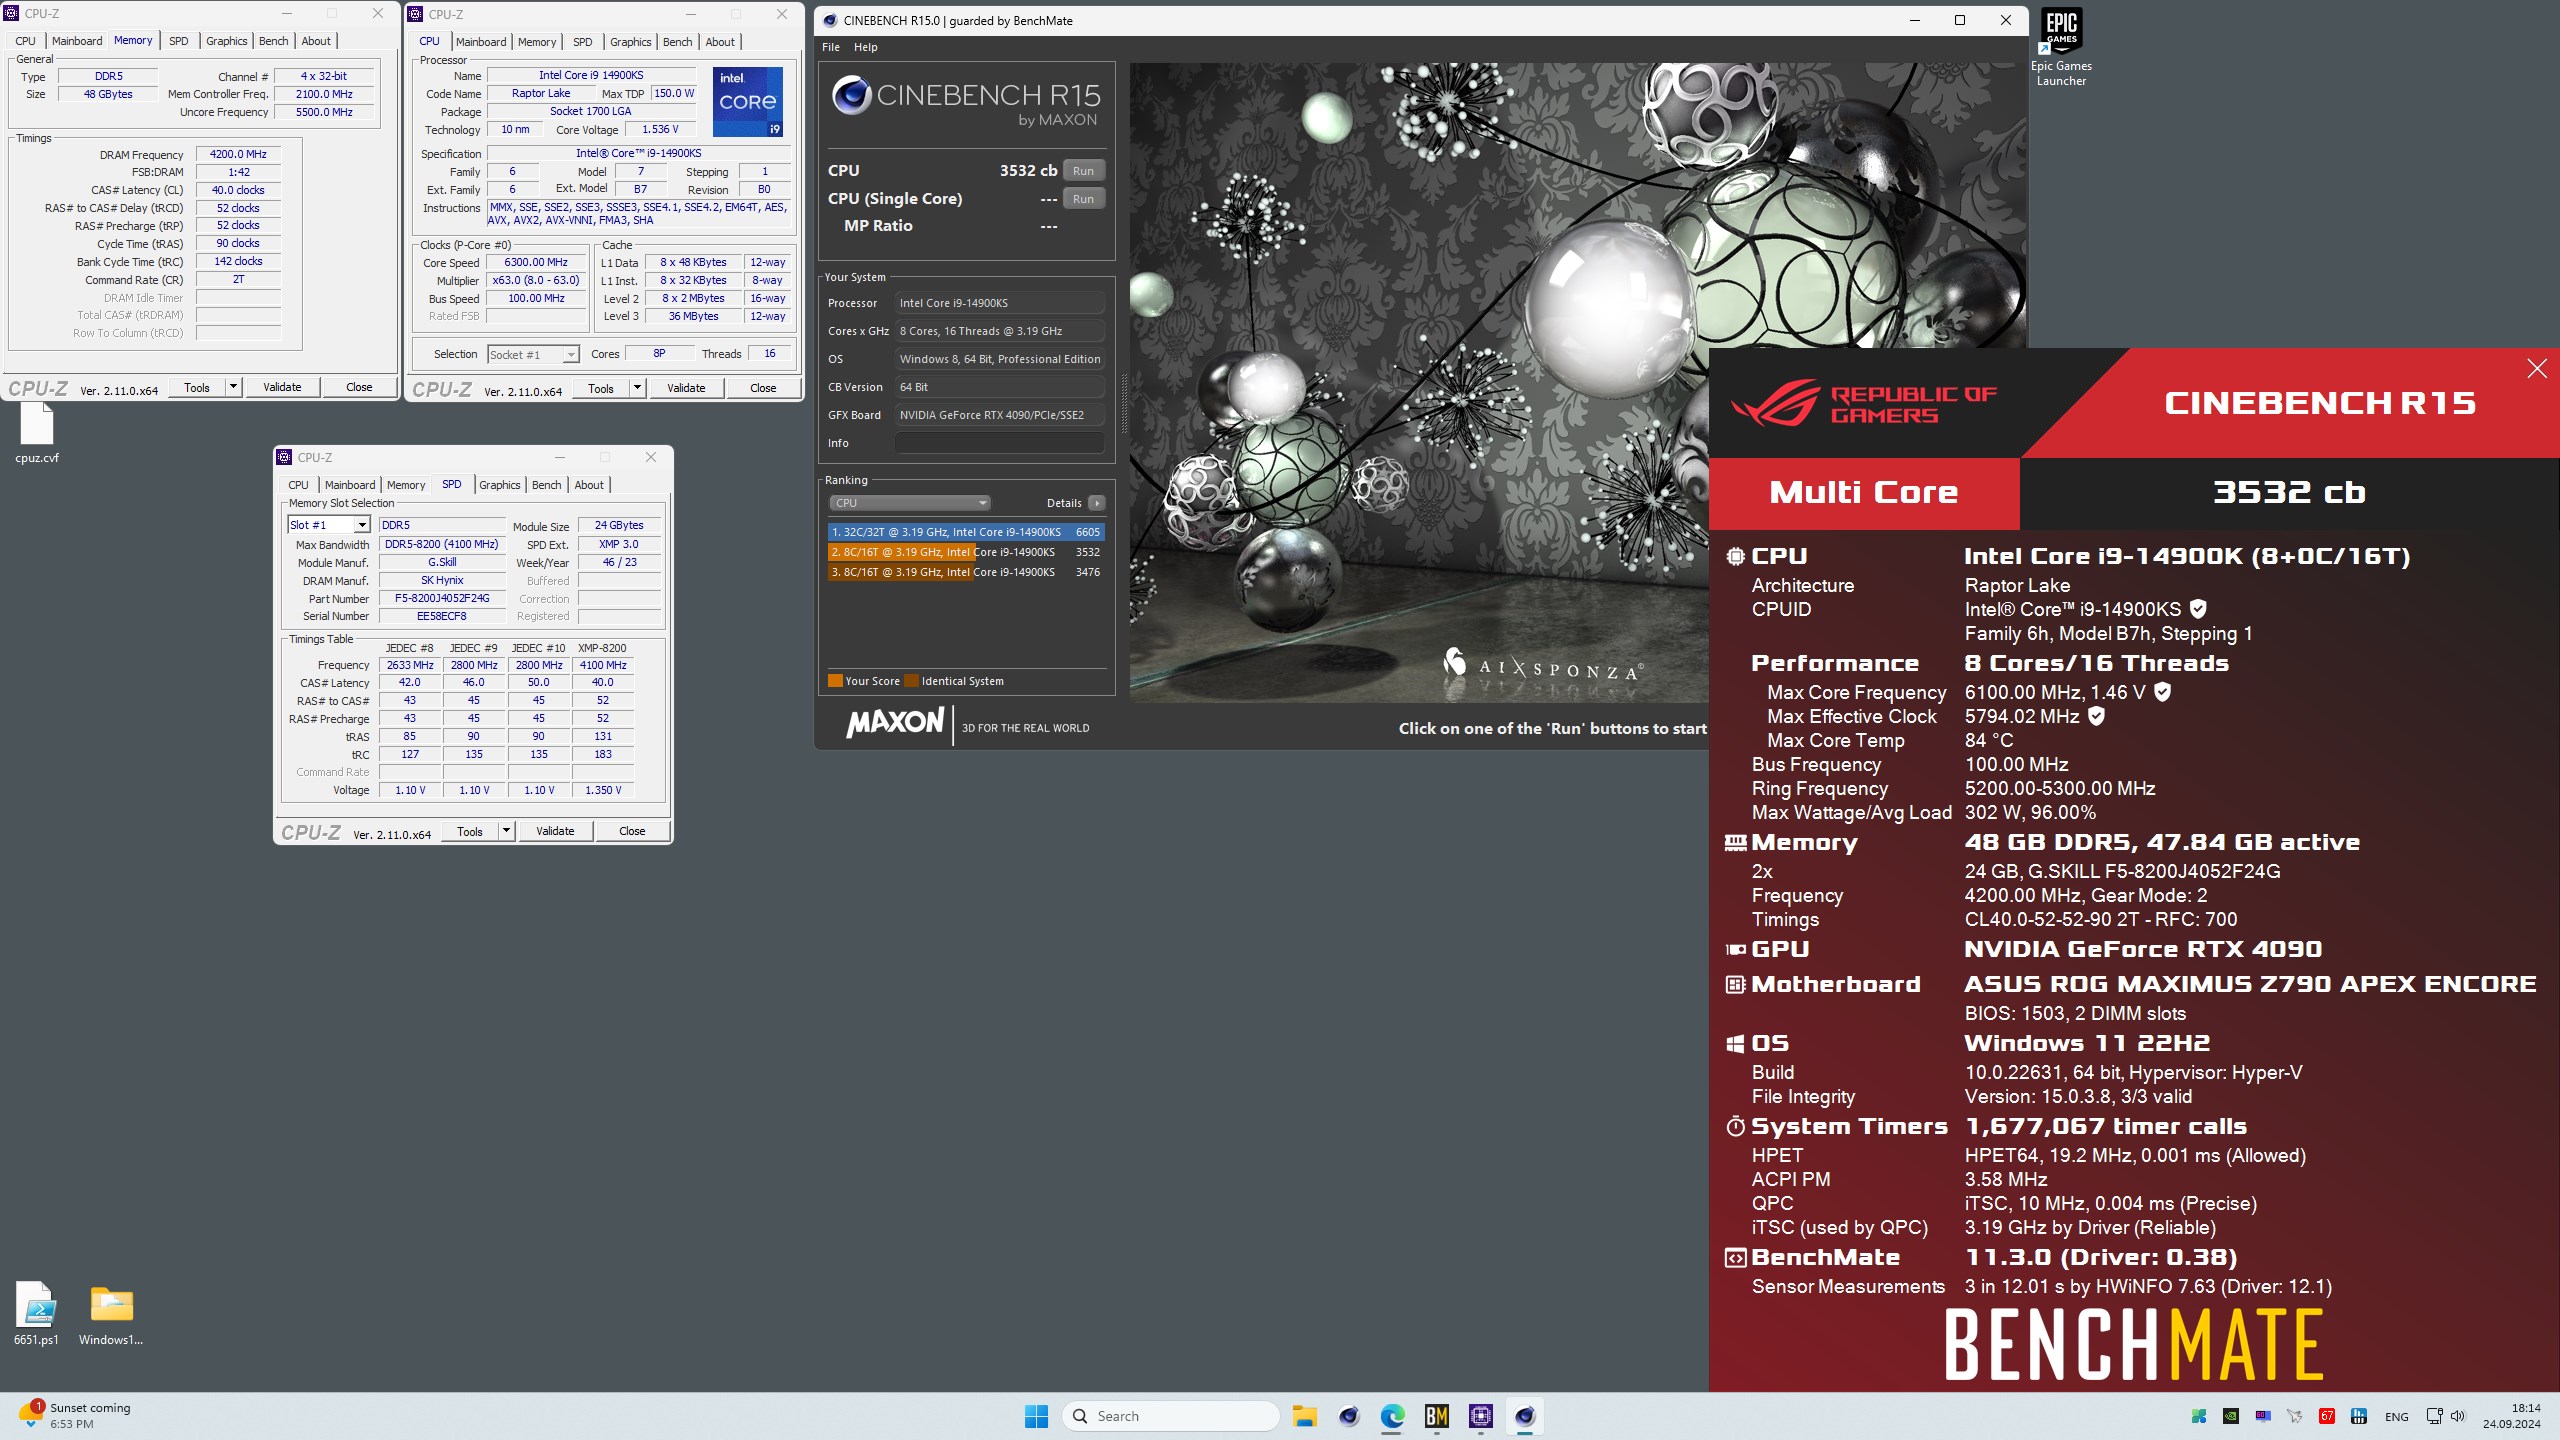Activate the running Cinebench taskbar icon
This screenshot has width=2560, height=1440.
pos(1525,1416)
